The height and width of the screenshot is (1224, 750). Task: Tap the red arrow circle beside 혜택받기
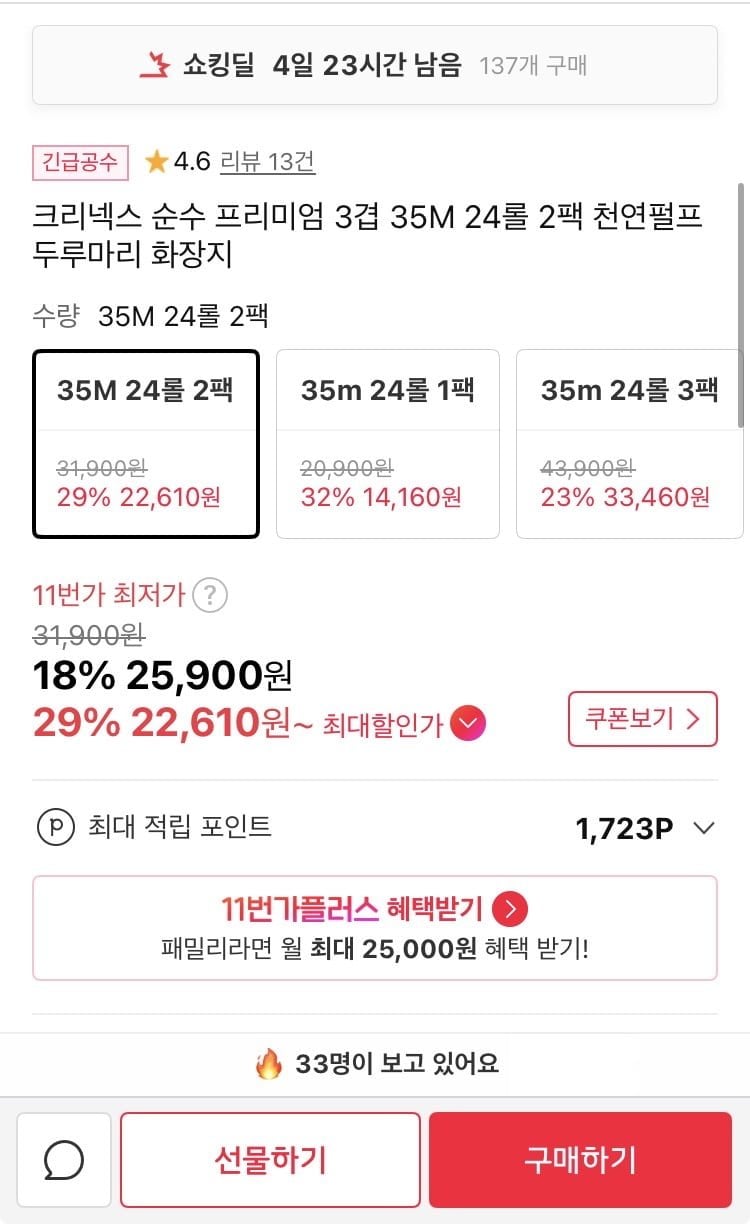pos(511,909)
